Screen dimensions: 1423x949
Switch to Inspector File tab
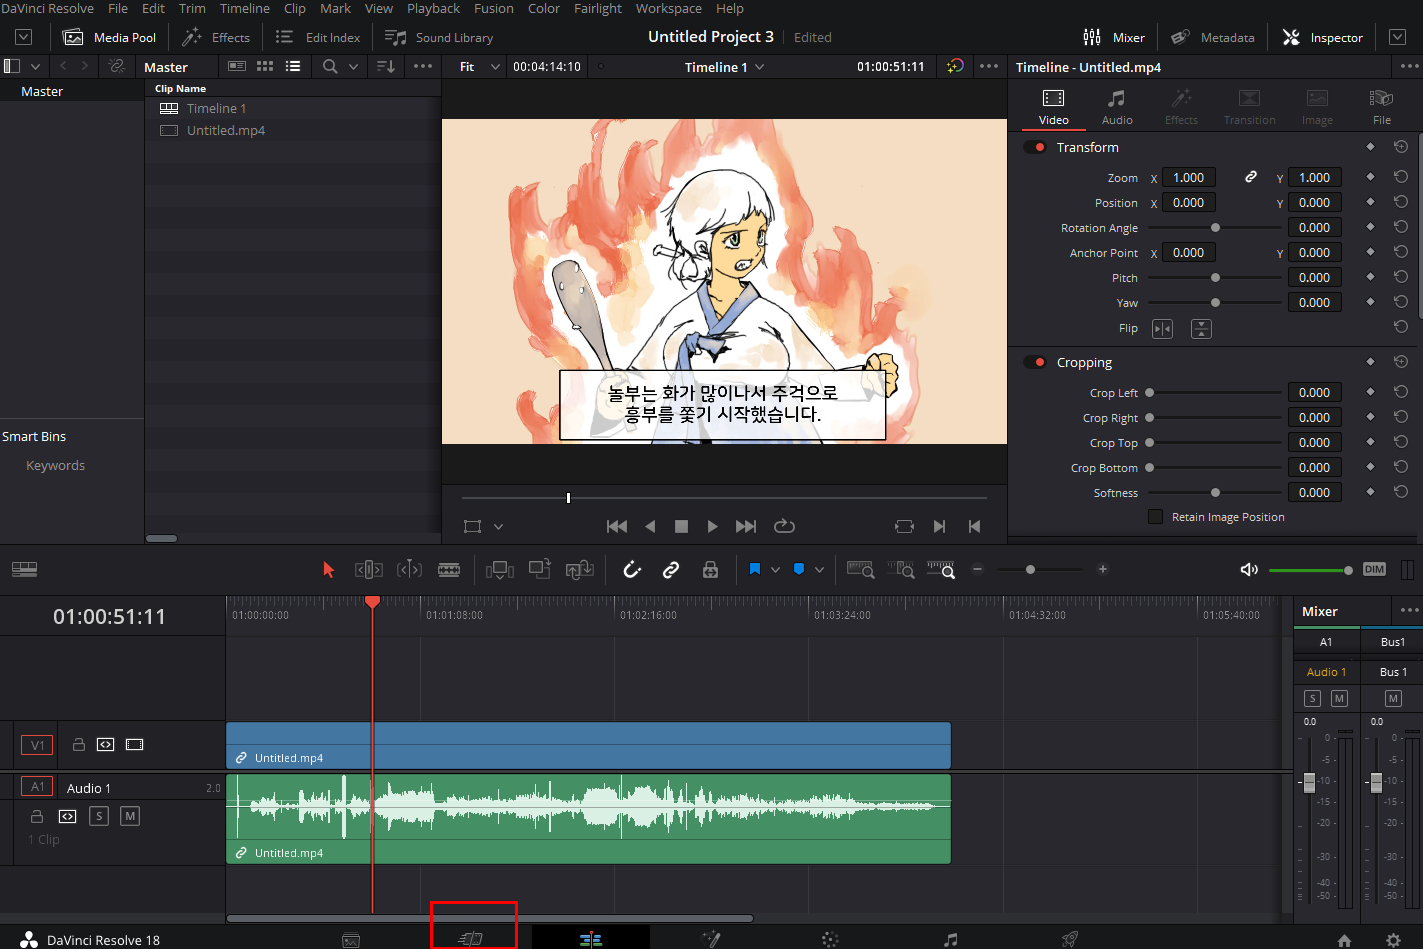pyautogui.click(x=1382, y=106)
